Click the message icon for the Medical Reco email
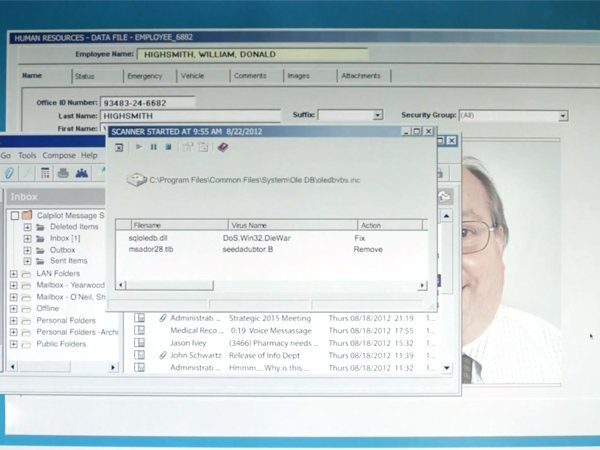The height and width of the screenshot is (450, 600). (139, 330)
